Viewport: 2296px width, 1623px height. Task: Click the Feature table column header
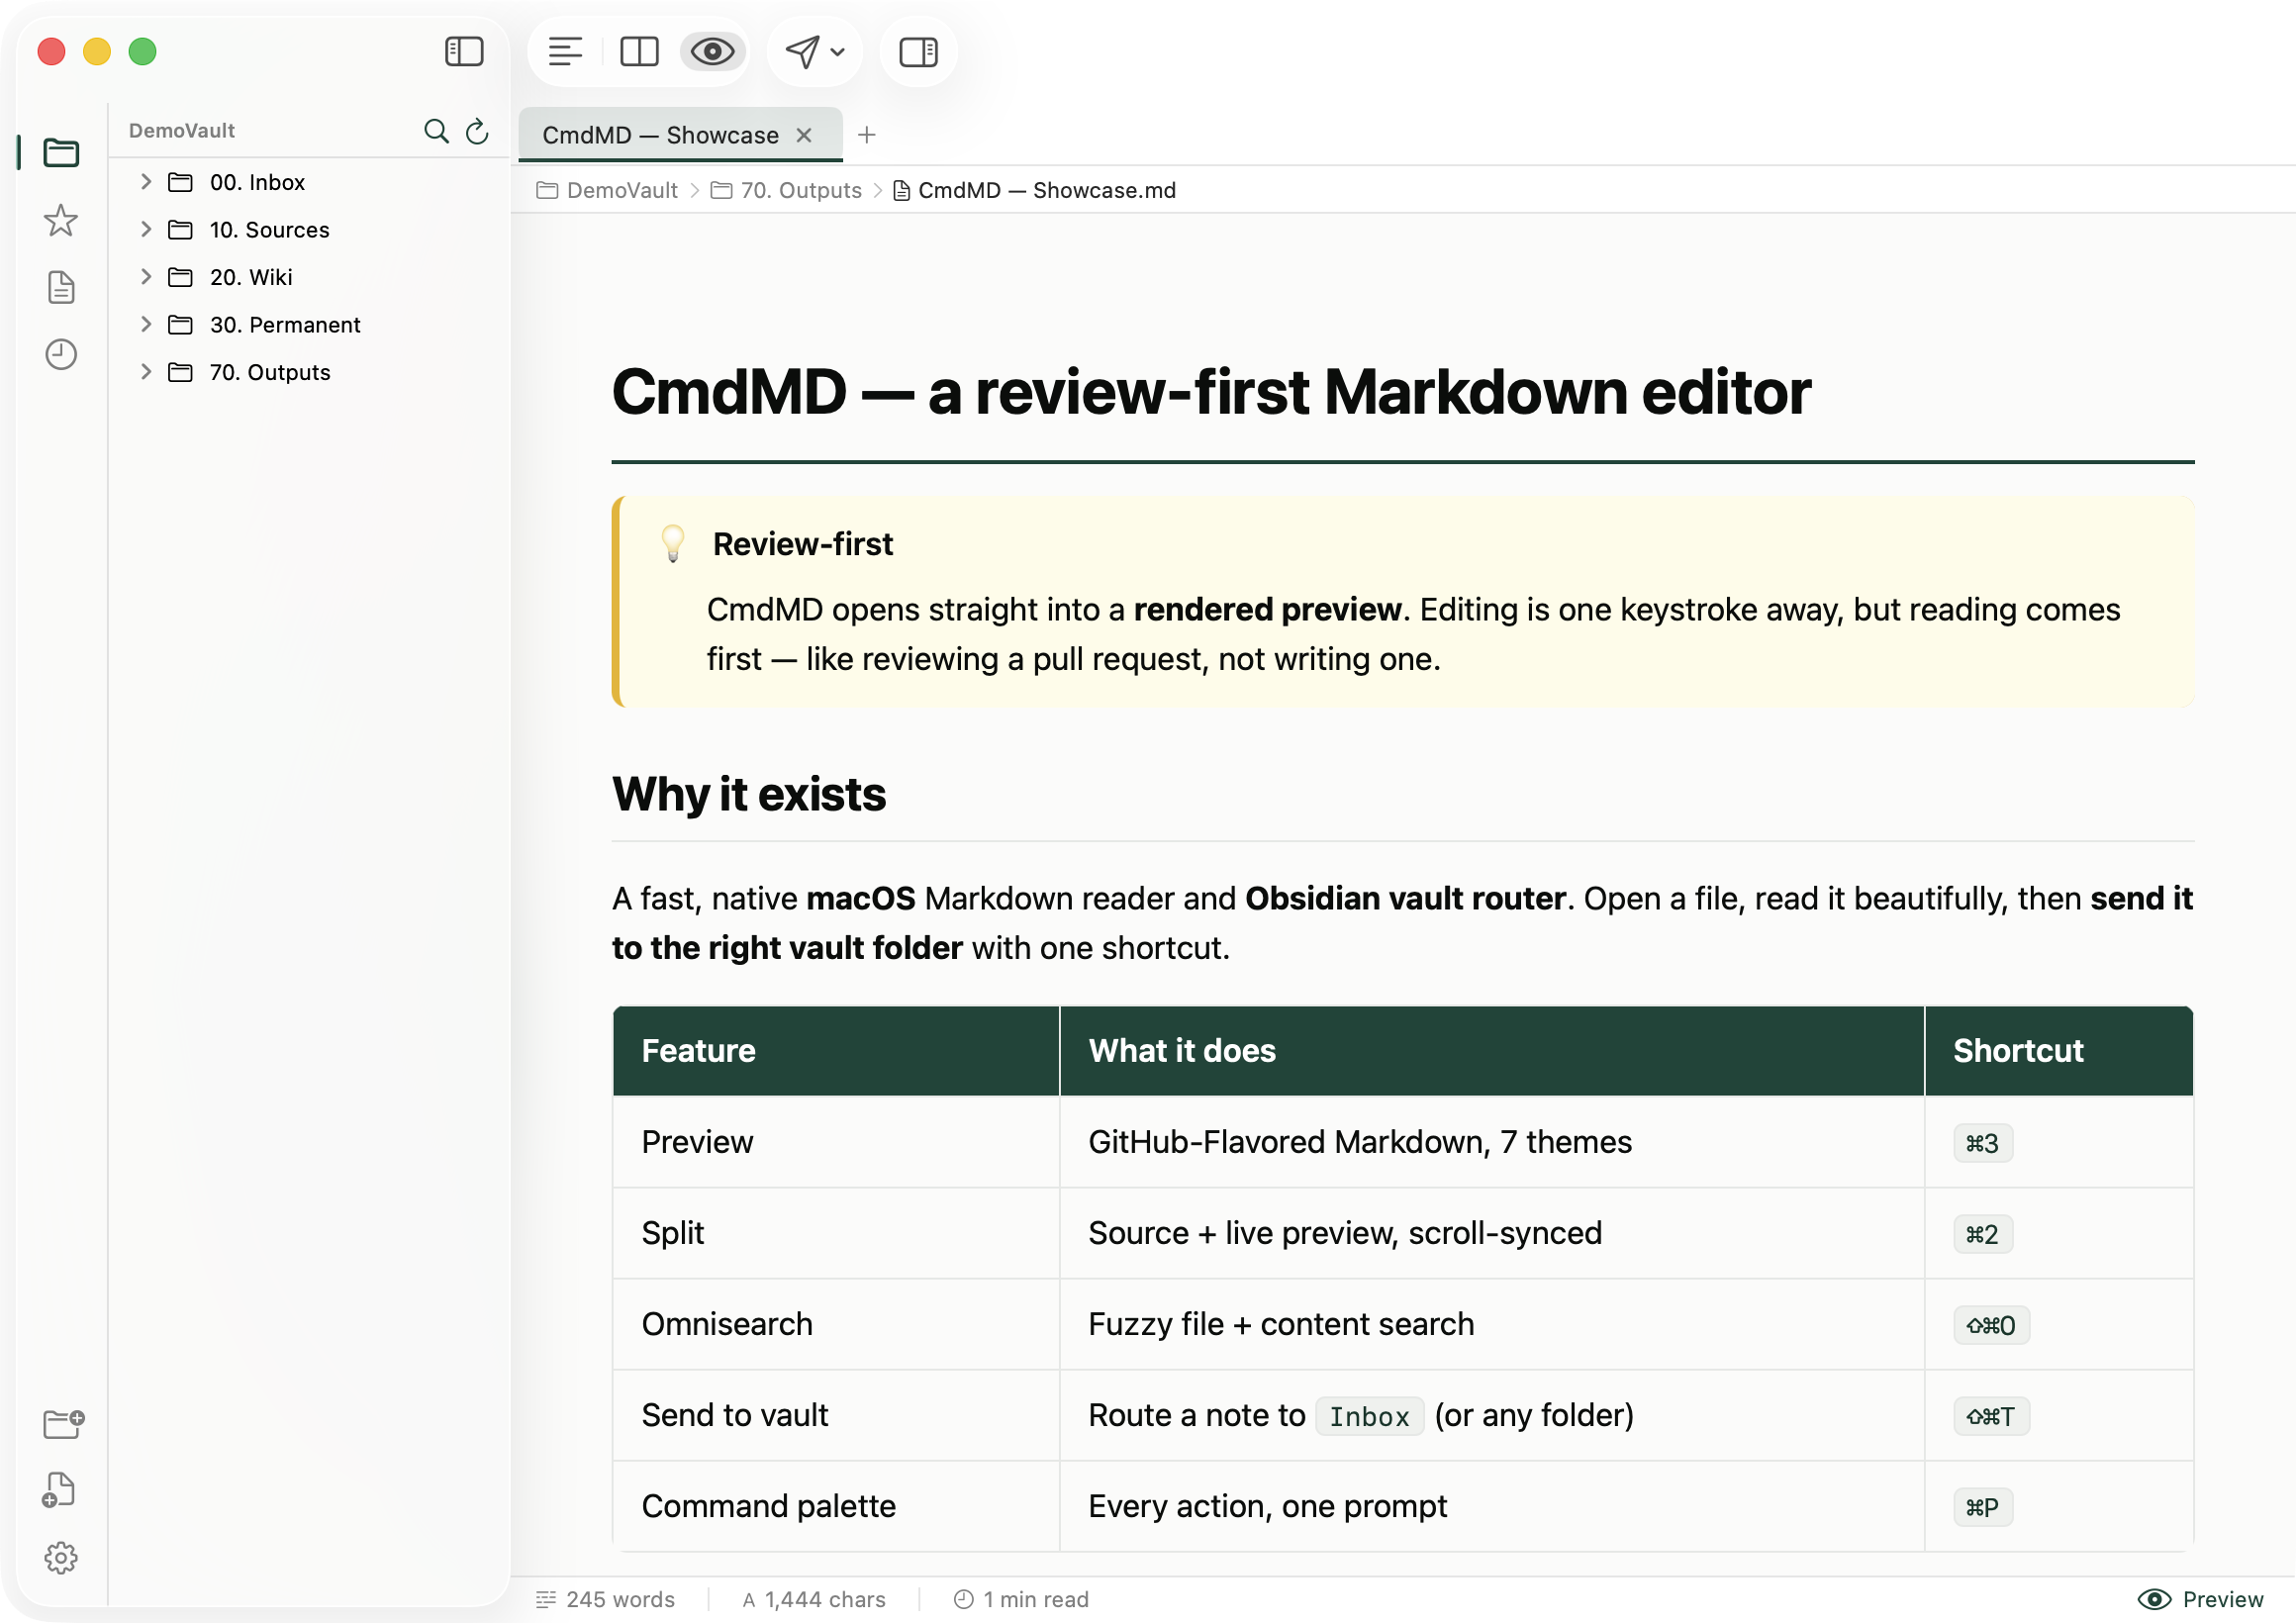point(836,1051)
